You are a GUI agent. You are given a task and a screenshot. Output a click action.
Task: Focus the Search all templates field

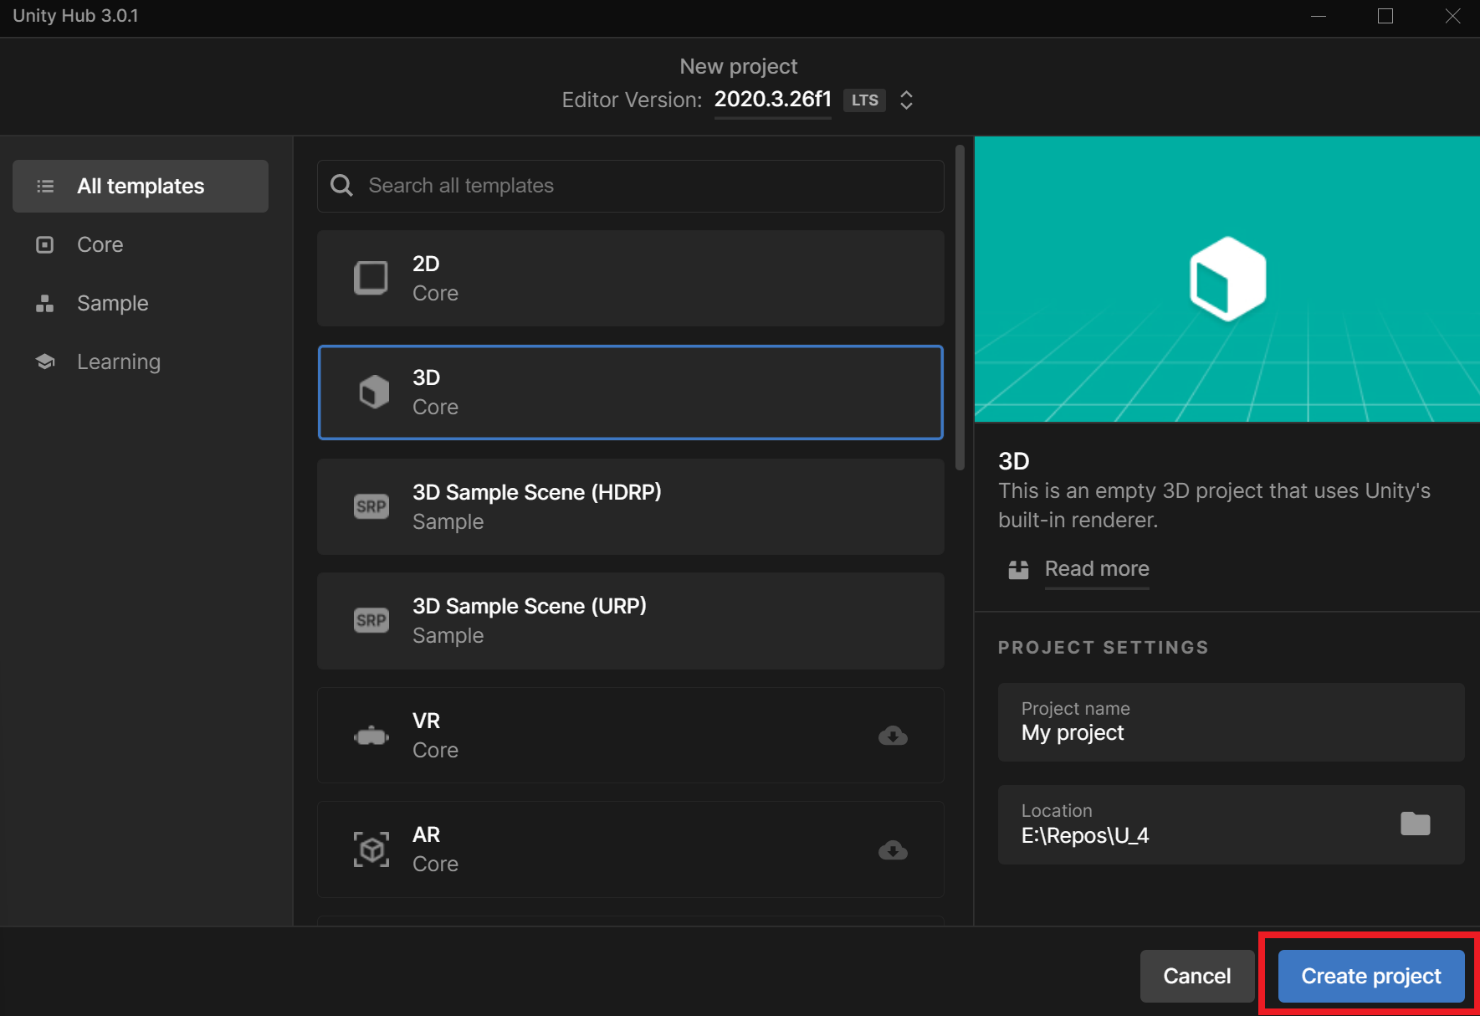pos(631,186)
